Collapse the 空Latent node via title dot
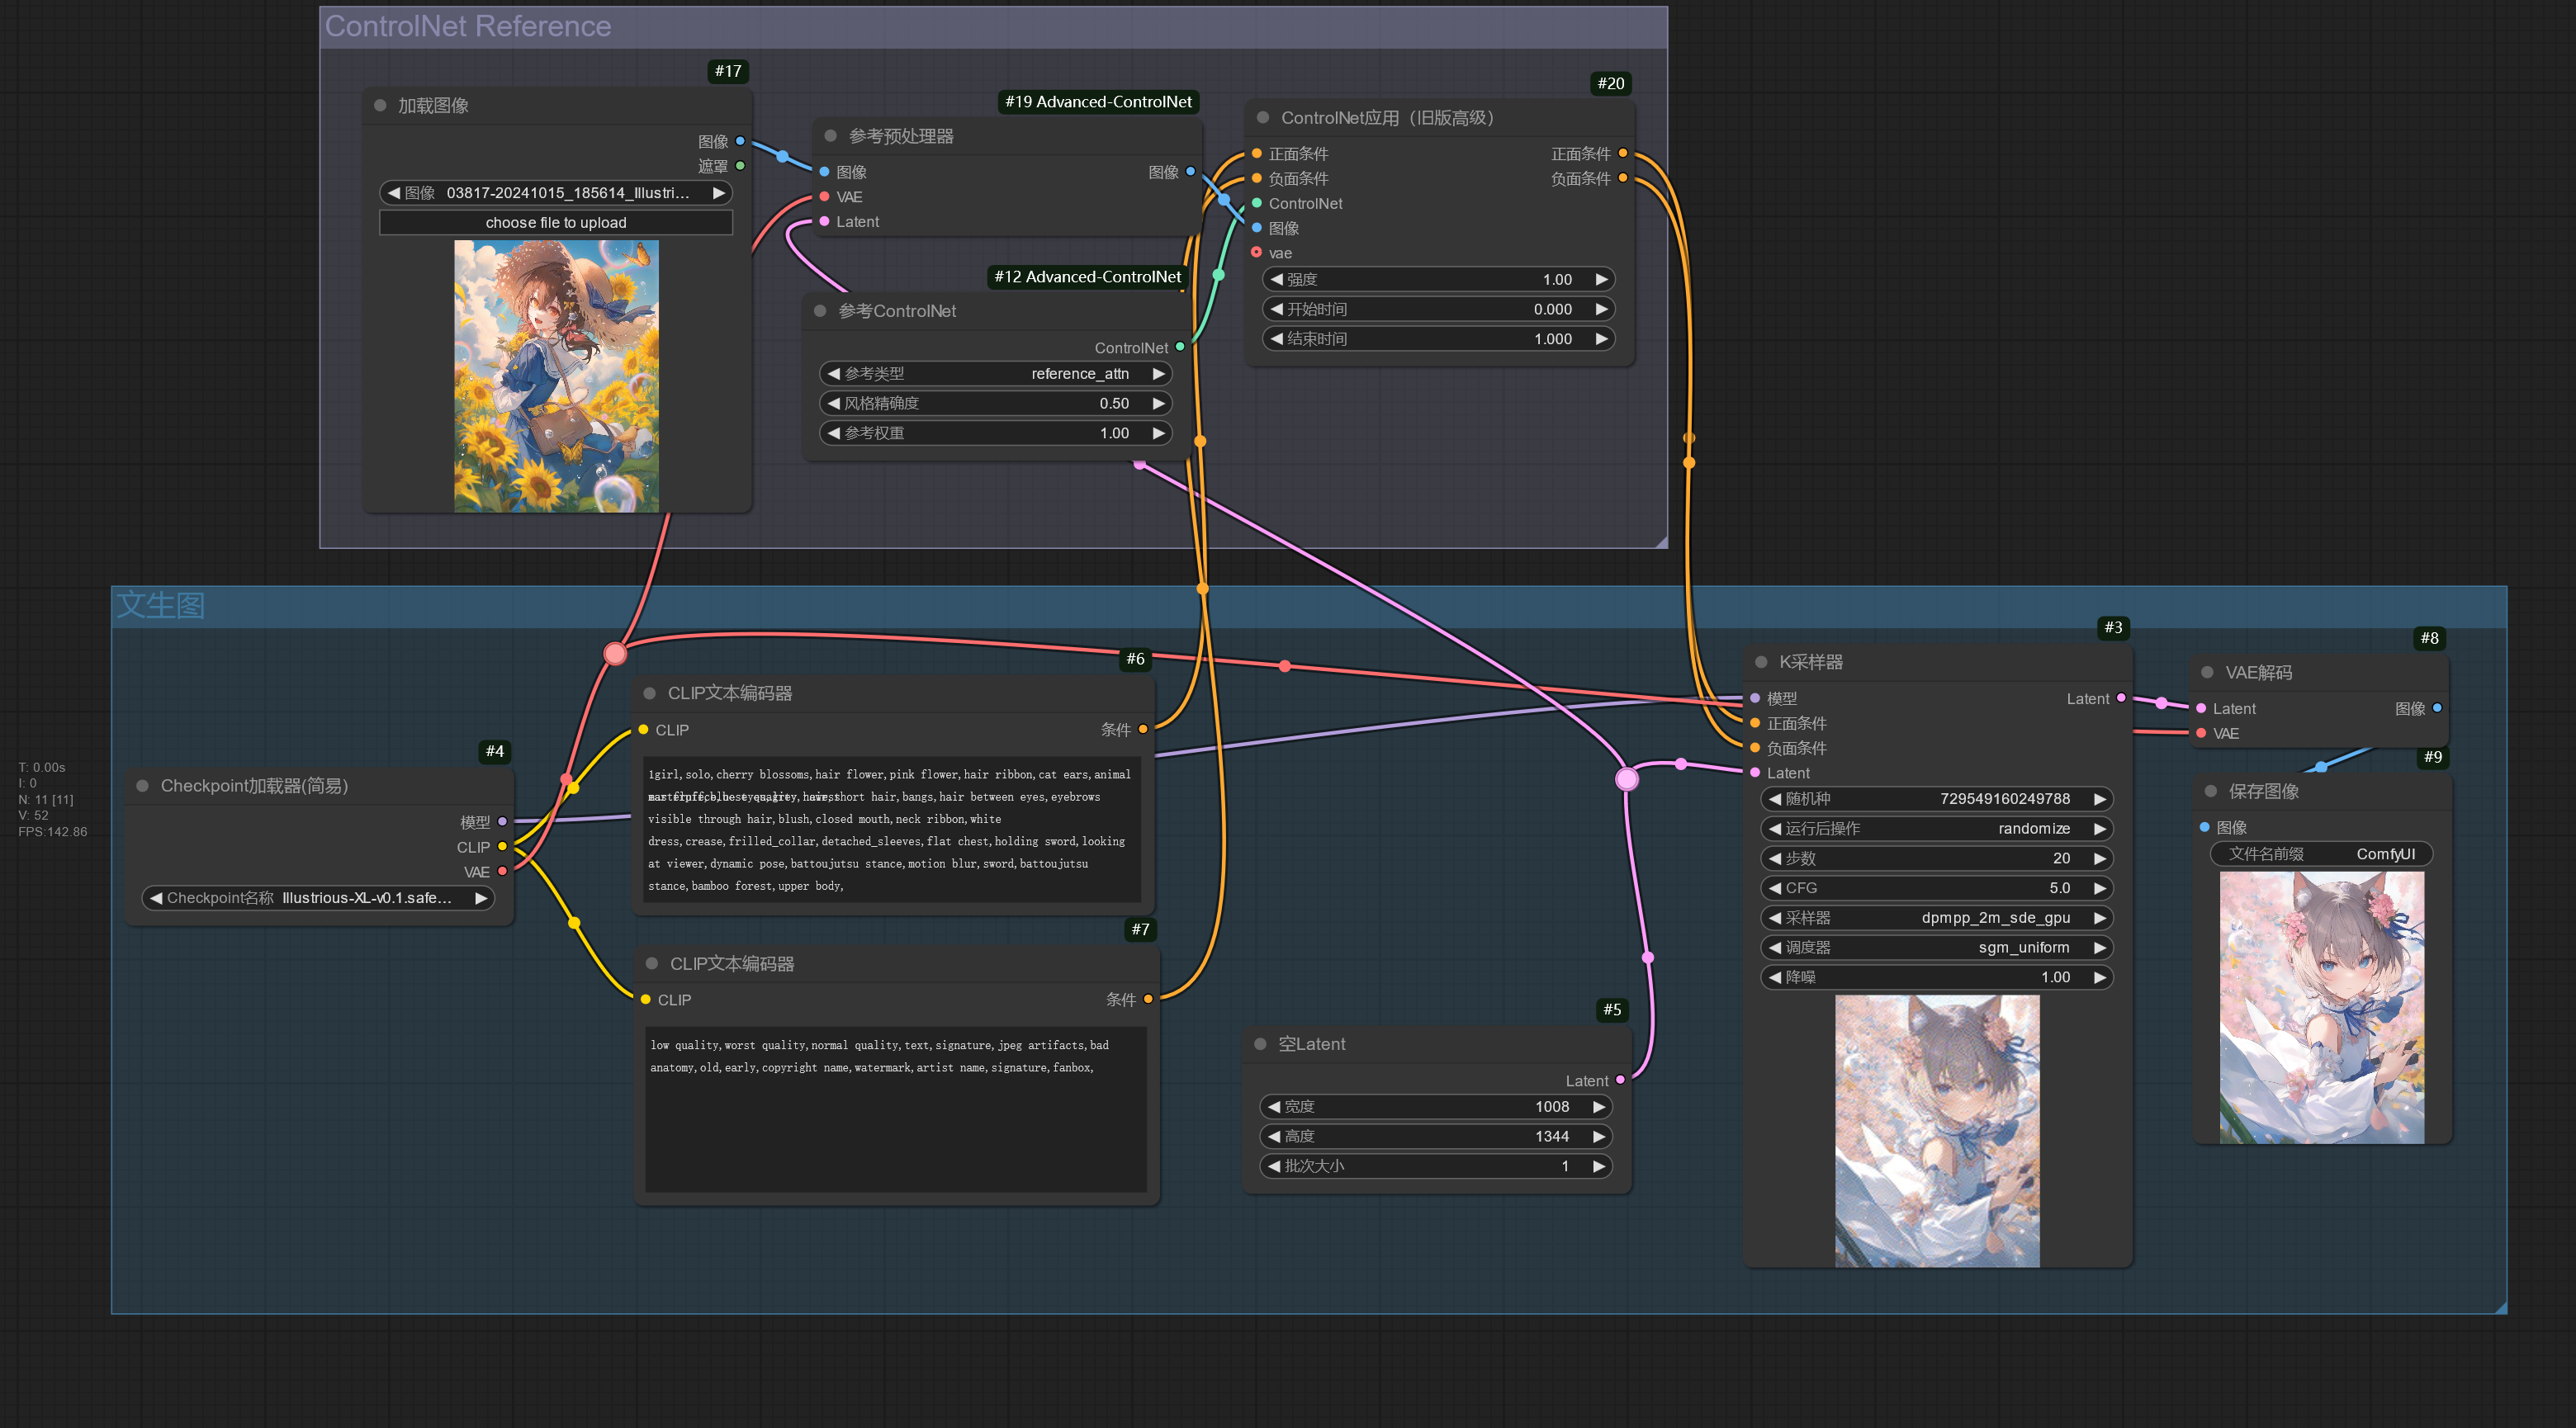2576x1428 pixels. (x=1260, y=1044)
